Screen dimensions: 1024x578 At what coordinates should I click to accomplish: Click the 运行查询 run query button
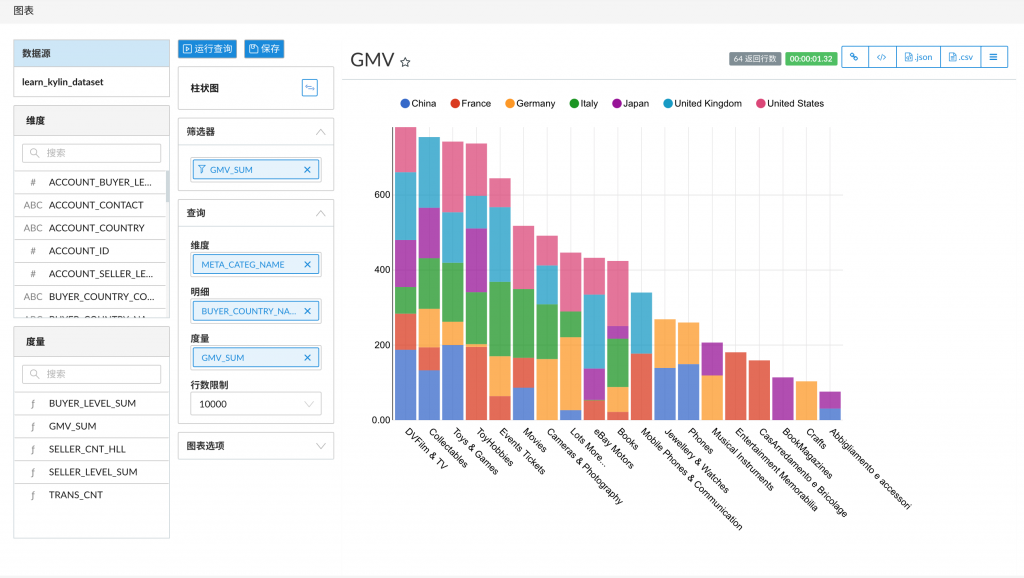point(207,49)
